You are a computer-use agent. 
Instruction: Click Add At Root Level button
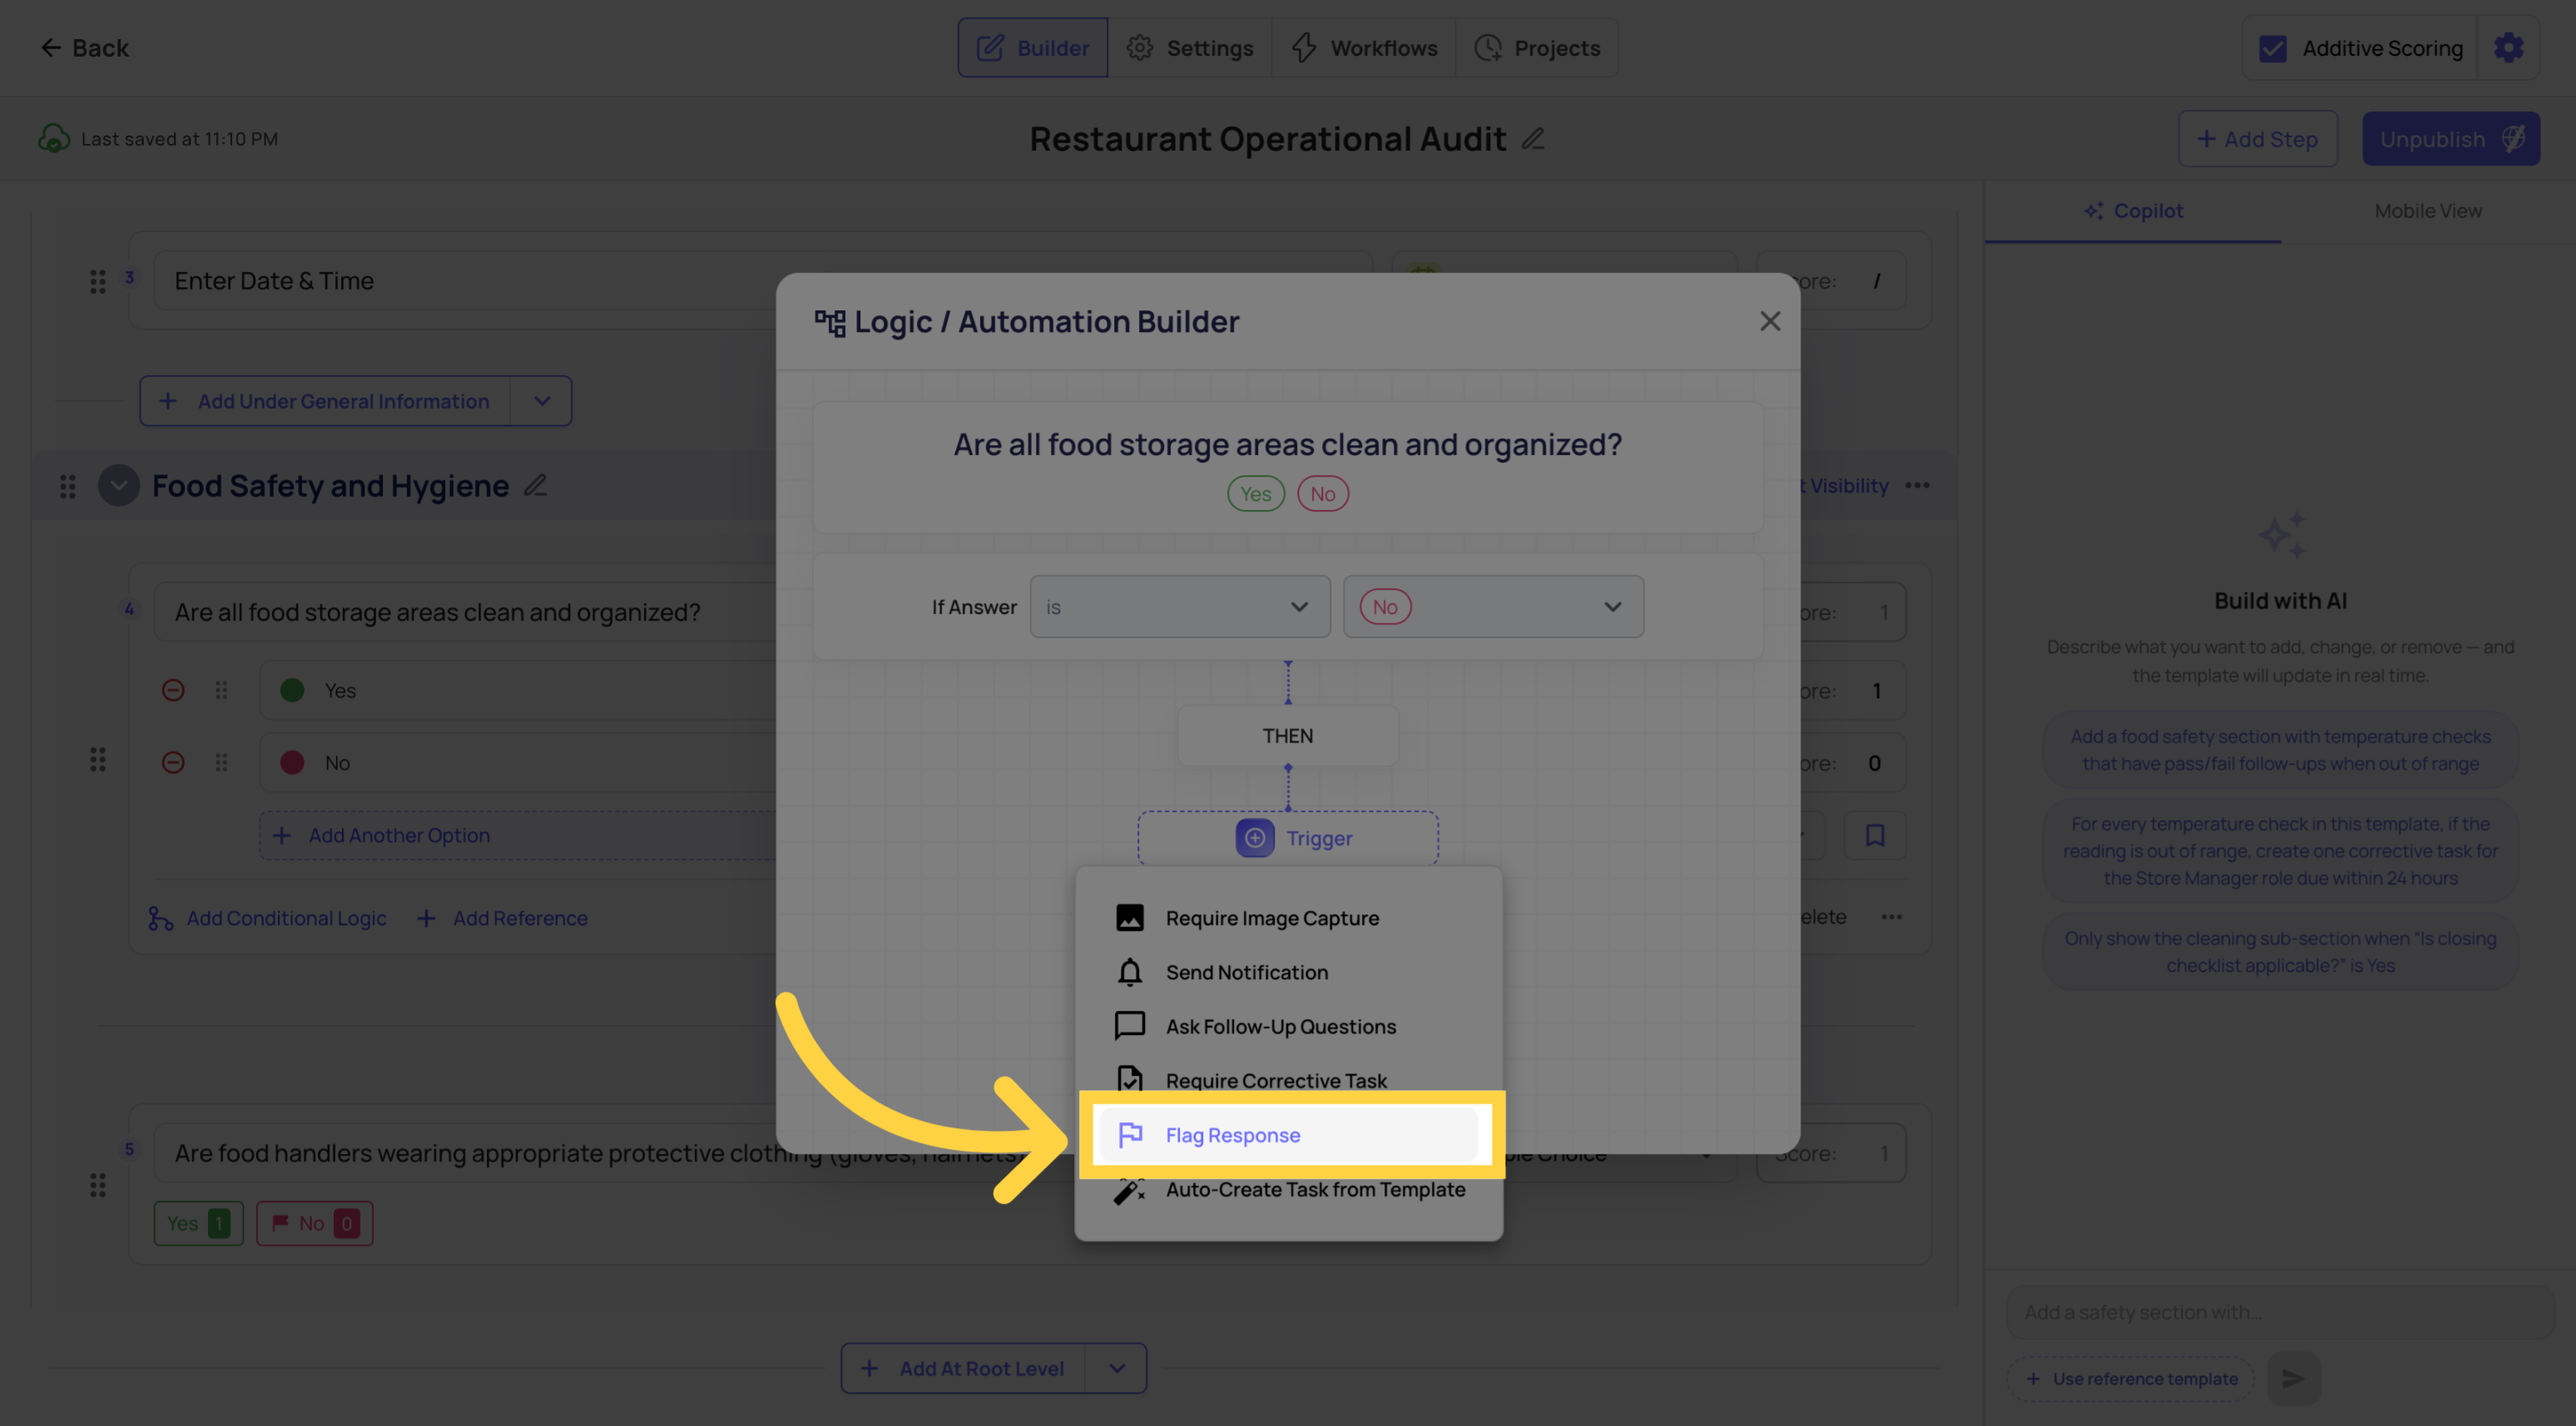click(963, 1368)
